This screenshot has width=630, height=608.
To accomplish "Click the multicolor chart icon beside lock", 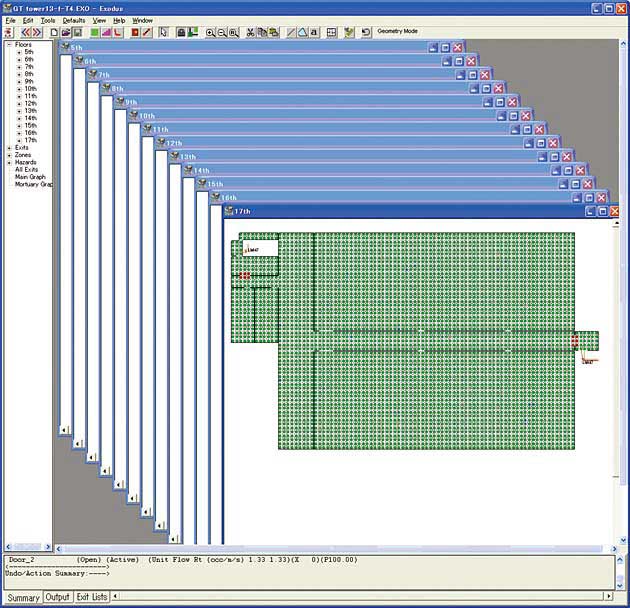I will coord(193,33).
